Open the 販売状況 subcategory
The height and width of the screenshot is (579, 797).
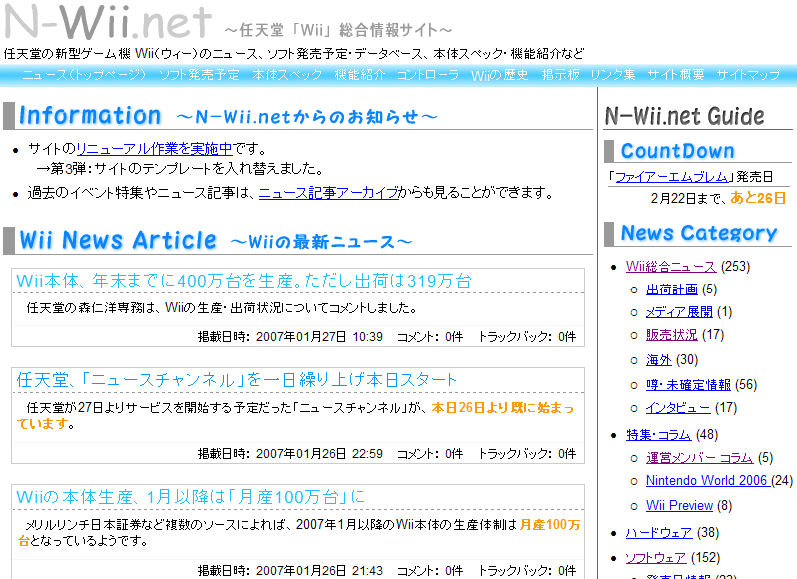pos(671,334)
